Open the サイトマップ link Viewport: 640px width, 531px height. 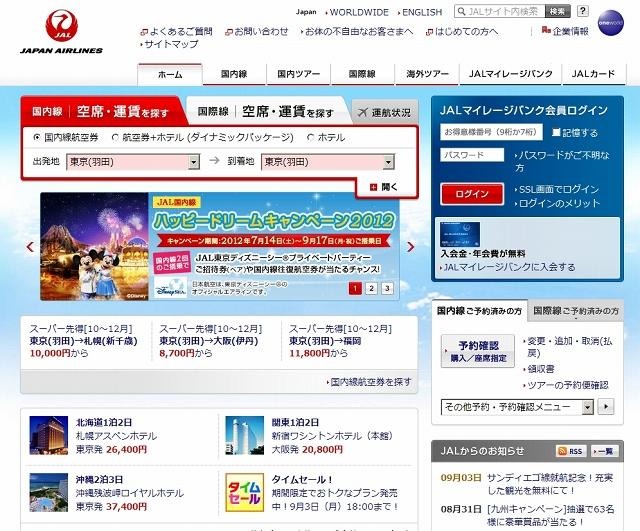click(x=169, y=44)
